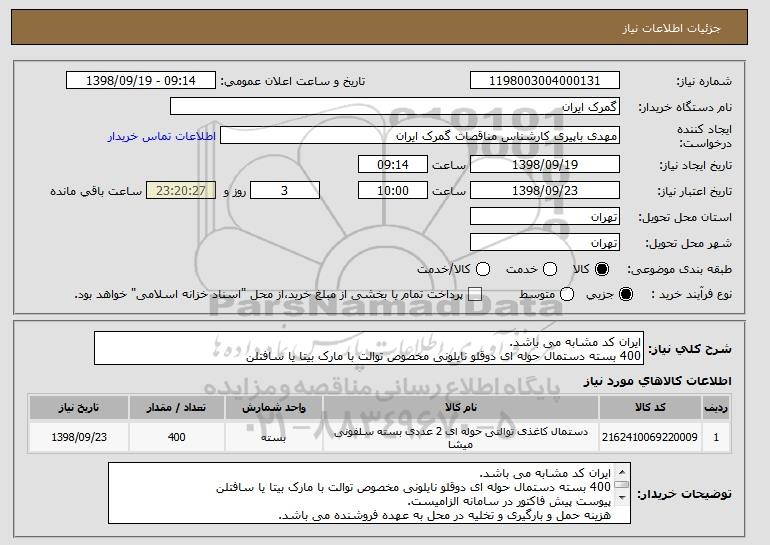Click the announcement date field 1398/09/19 - 09:14
The width and height of the screenshot is (770, 545).
click(x=140, y=80)
